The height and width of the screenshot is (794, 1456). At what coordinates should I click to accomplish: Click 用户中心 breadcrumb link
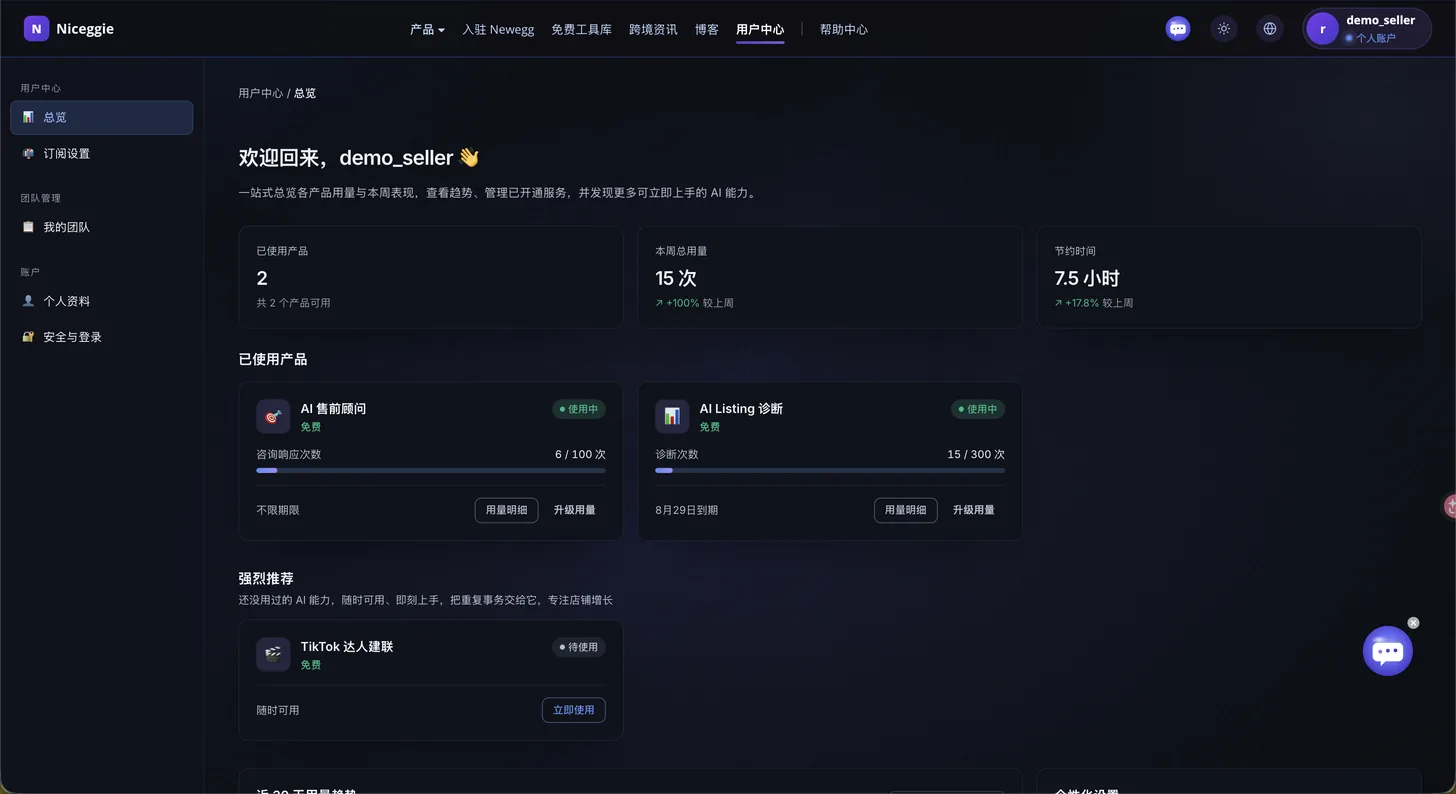260,93
